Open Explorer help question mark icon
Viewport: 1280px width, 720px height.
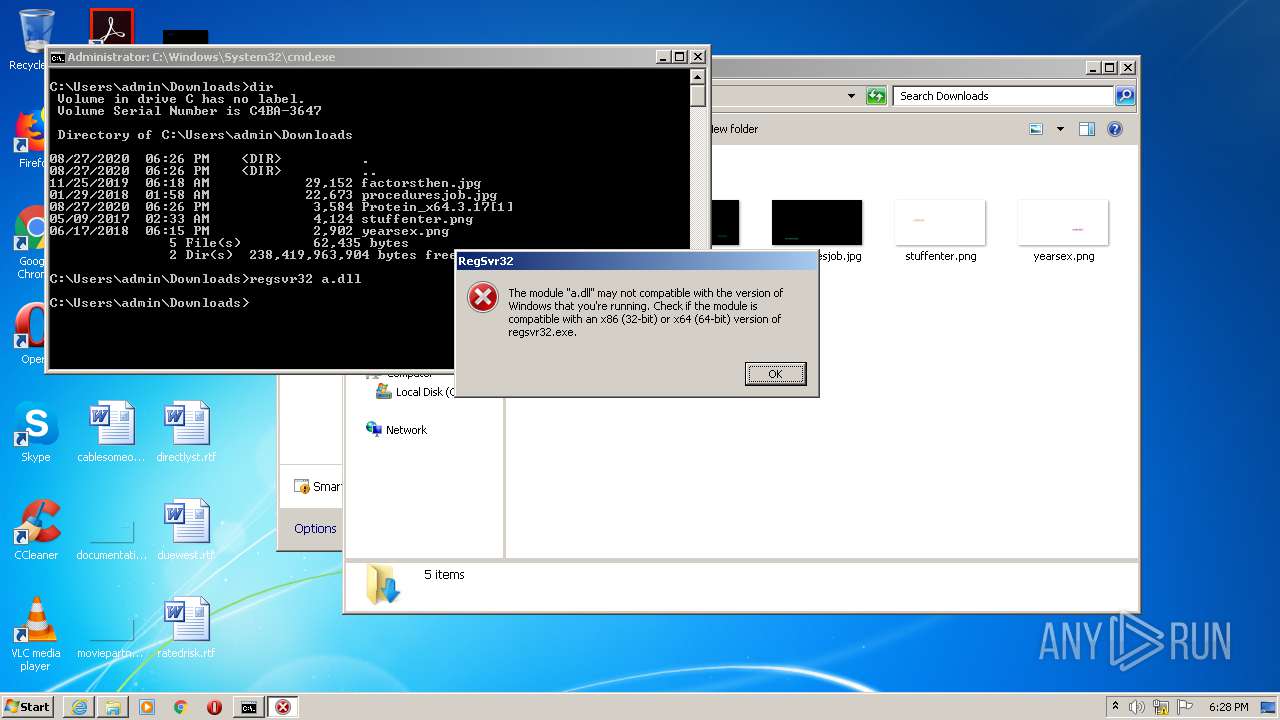coord(1115,129)
